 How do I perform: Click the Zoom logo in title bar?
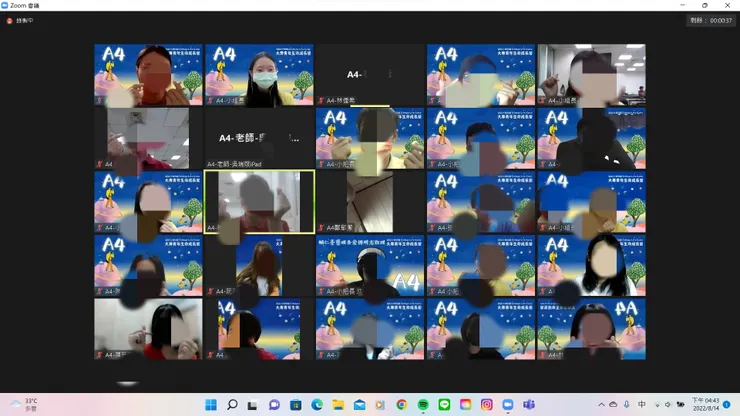[5, 5]
